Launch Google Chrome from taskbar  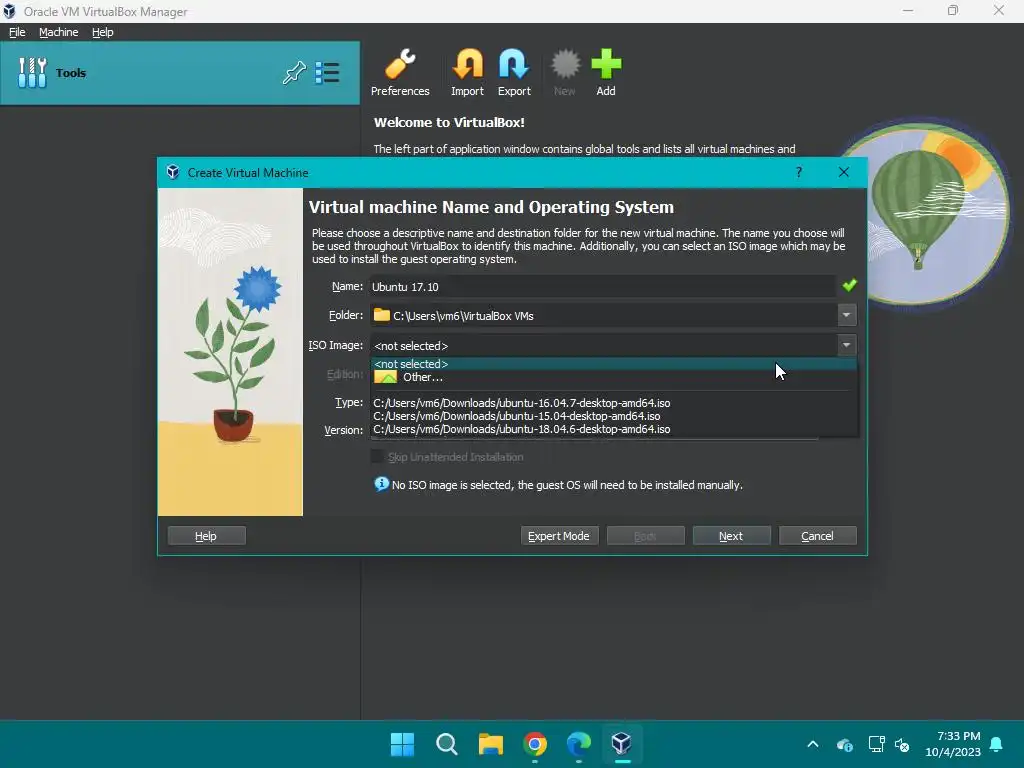click(x=535, y=744)
